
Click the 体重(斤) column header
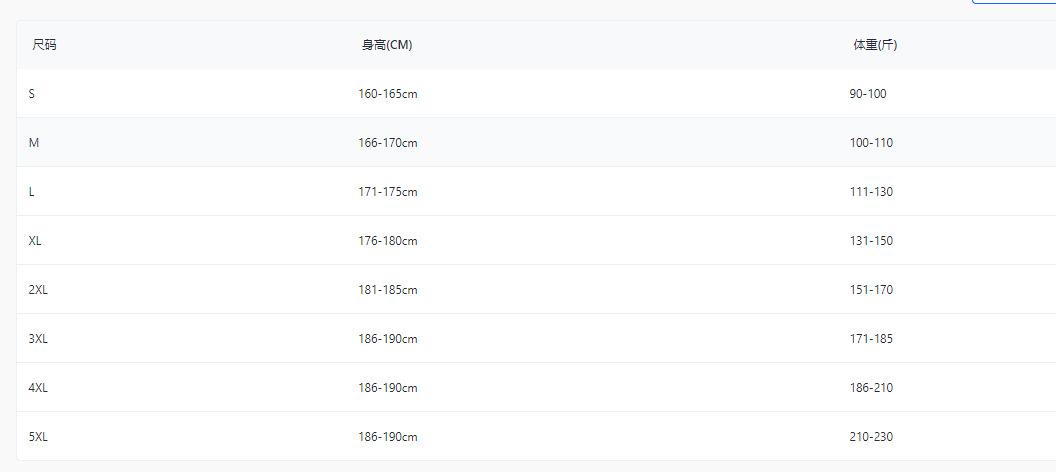(x=875, y=45)
